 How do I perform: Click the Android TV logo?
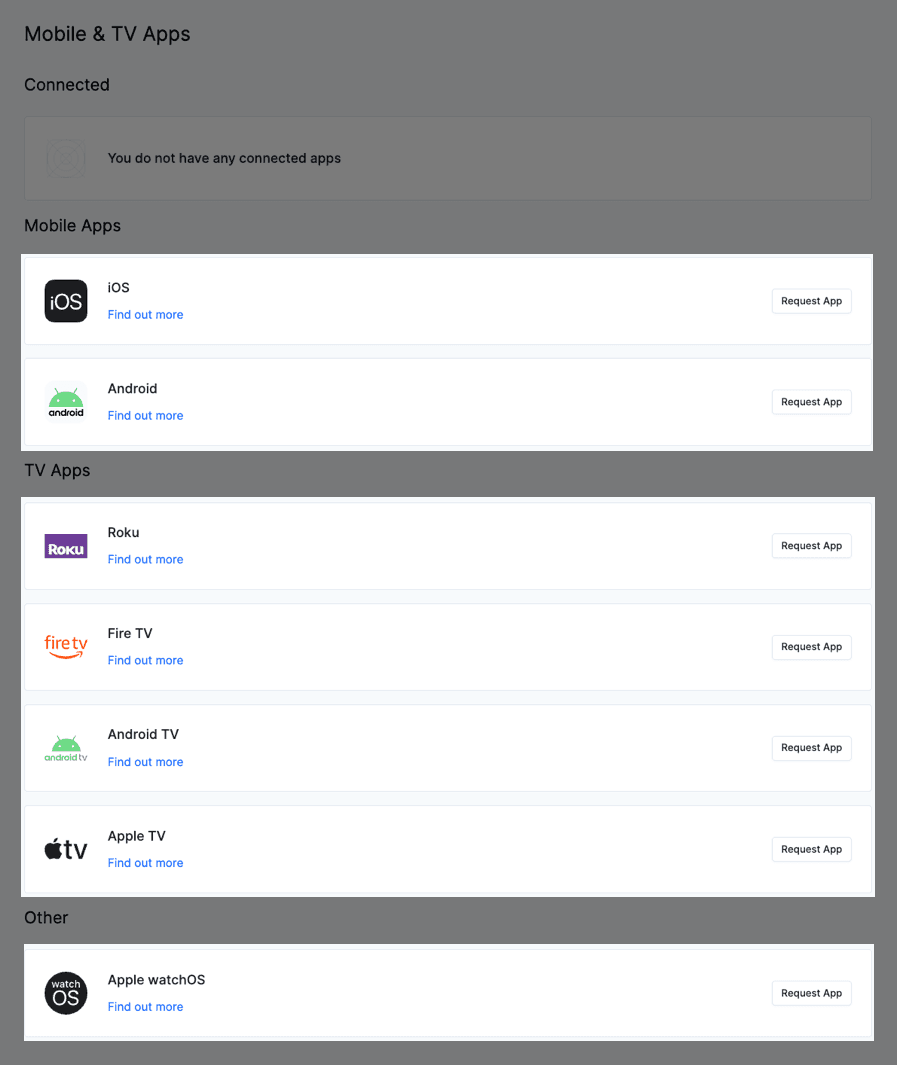click(66, 748)
